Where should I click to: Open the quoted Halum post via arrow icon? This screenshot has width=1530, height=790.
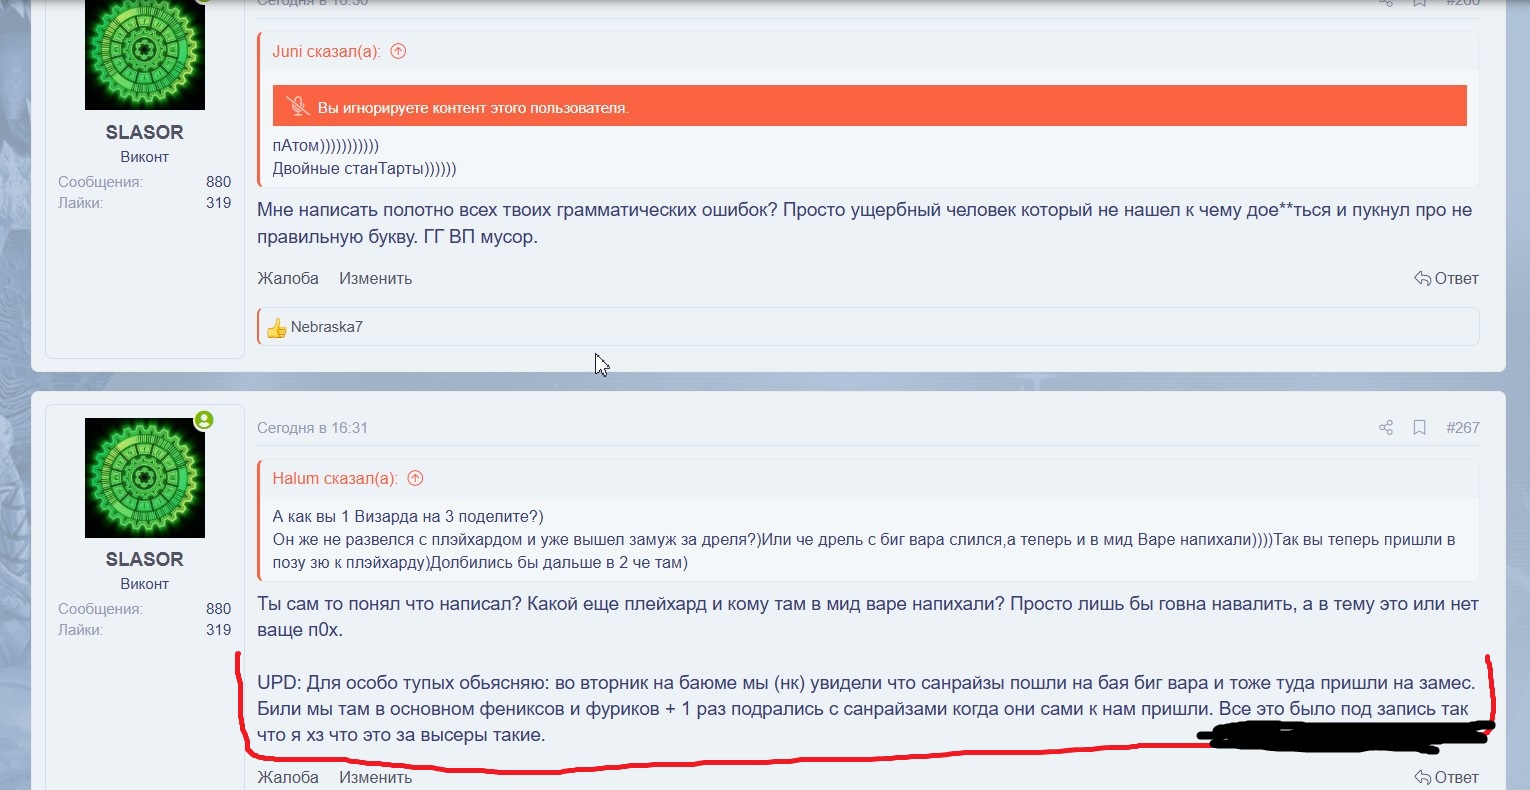(x=415, y=478)
